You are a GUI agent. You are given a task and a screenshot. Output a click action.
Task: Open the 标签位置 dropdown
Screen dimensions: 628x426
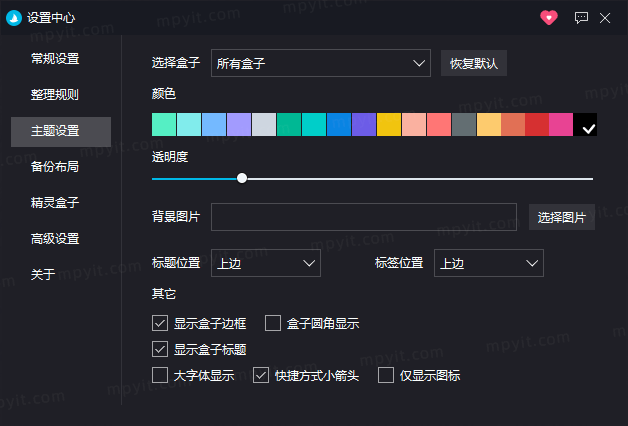tap(489, 263)
